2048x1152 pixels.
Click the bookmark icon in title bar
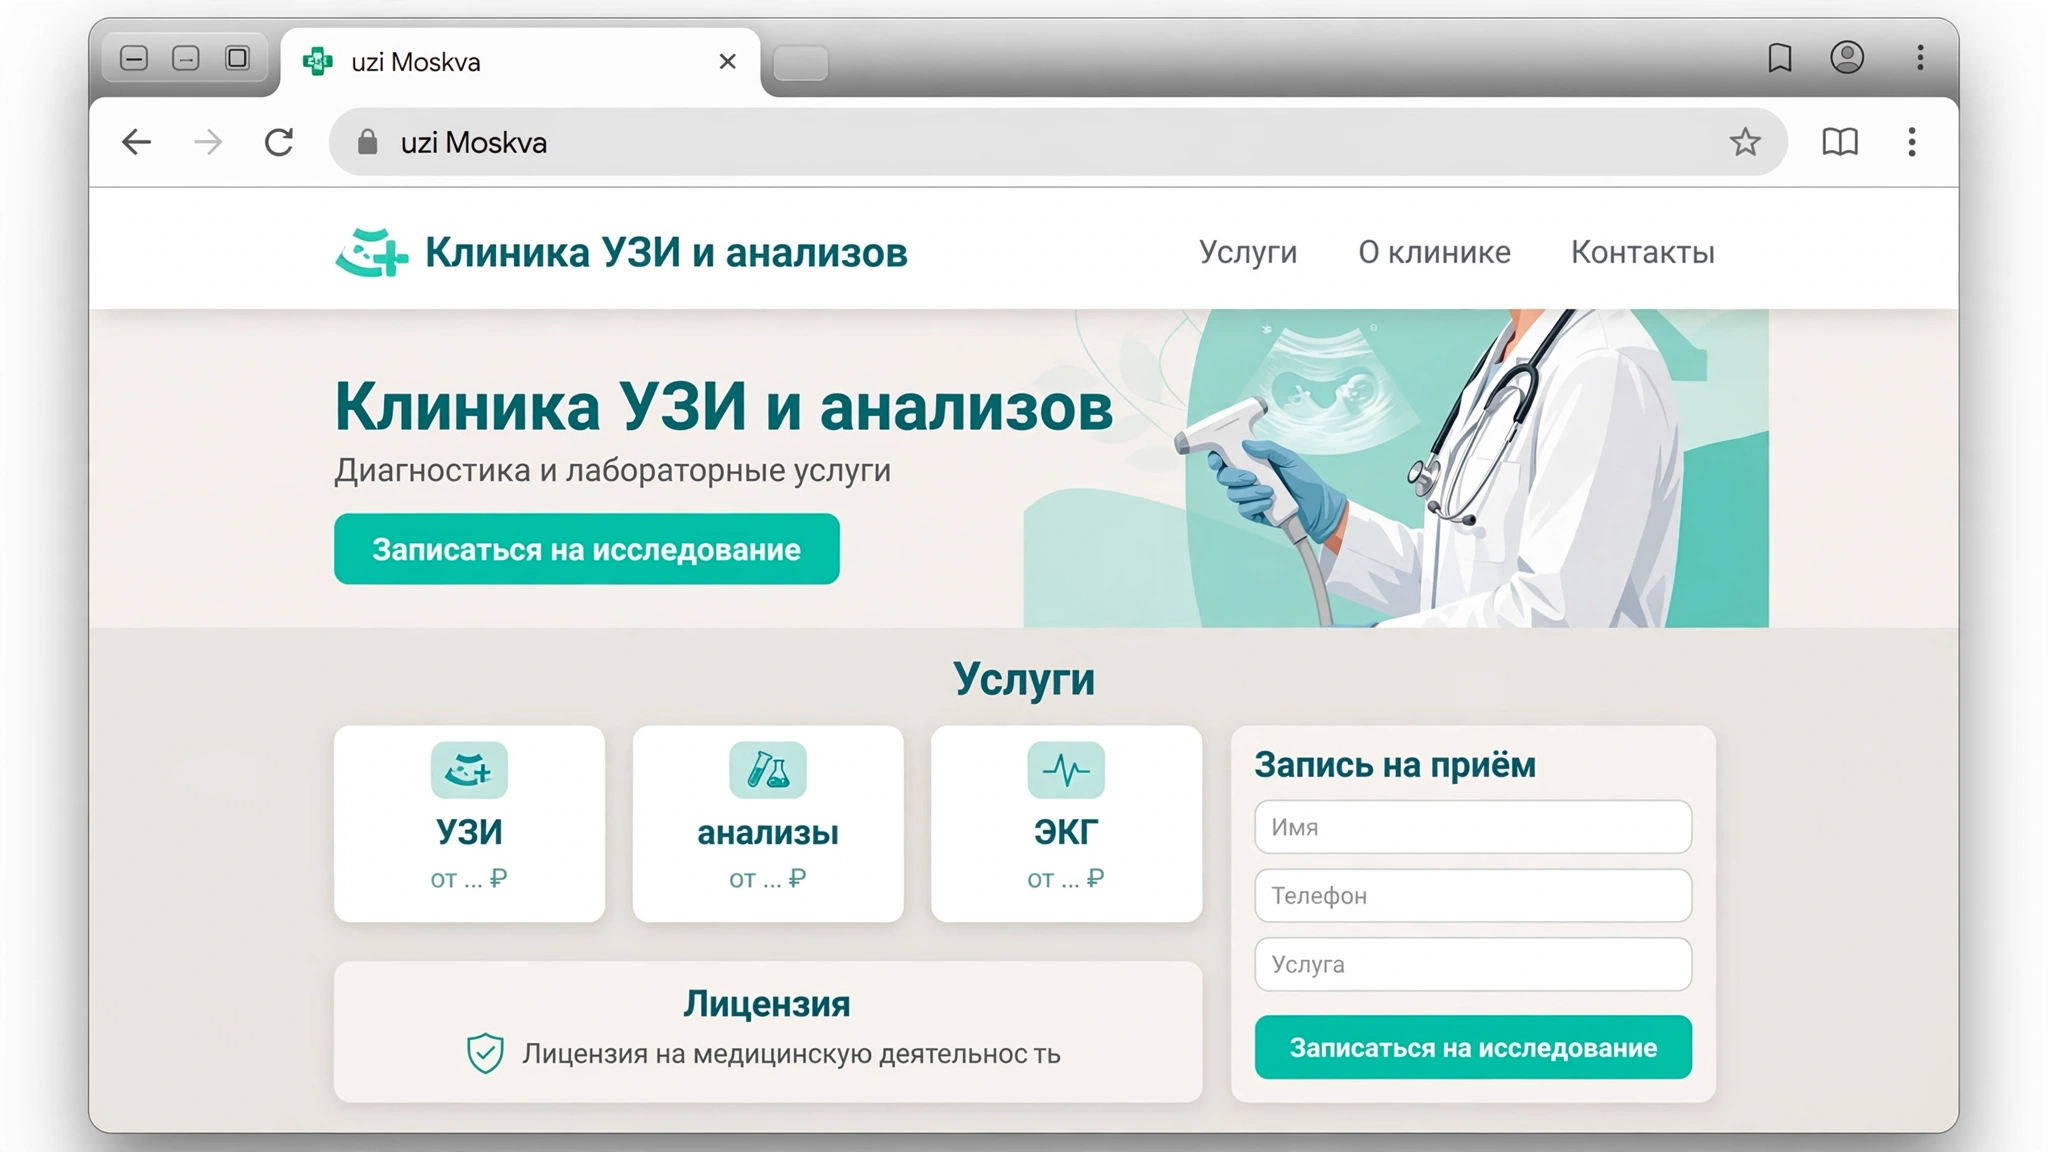1780,57
